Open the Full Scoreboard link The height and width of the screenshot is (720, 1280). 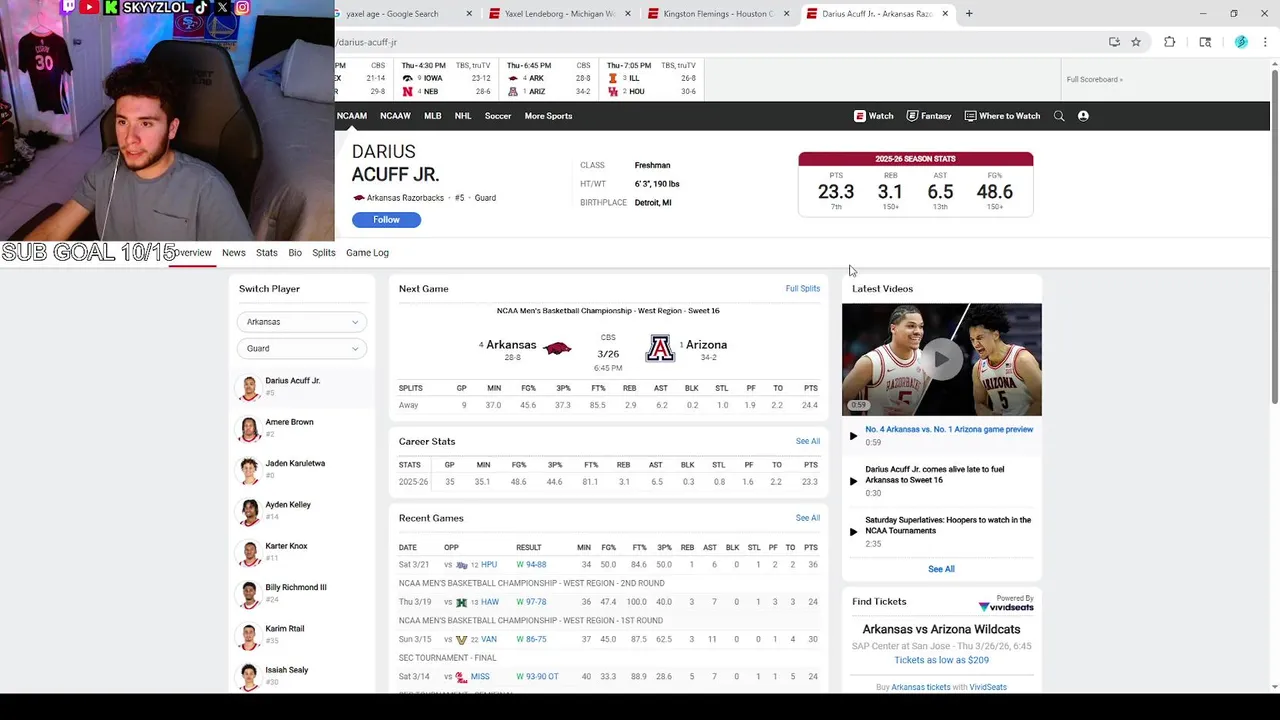click(1094, 79)
